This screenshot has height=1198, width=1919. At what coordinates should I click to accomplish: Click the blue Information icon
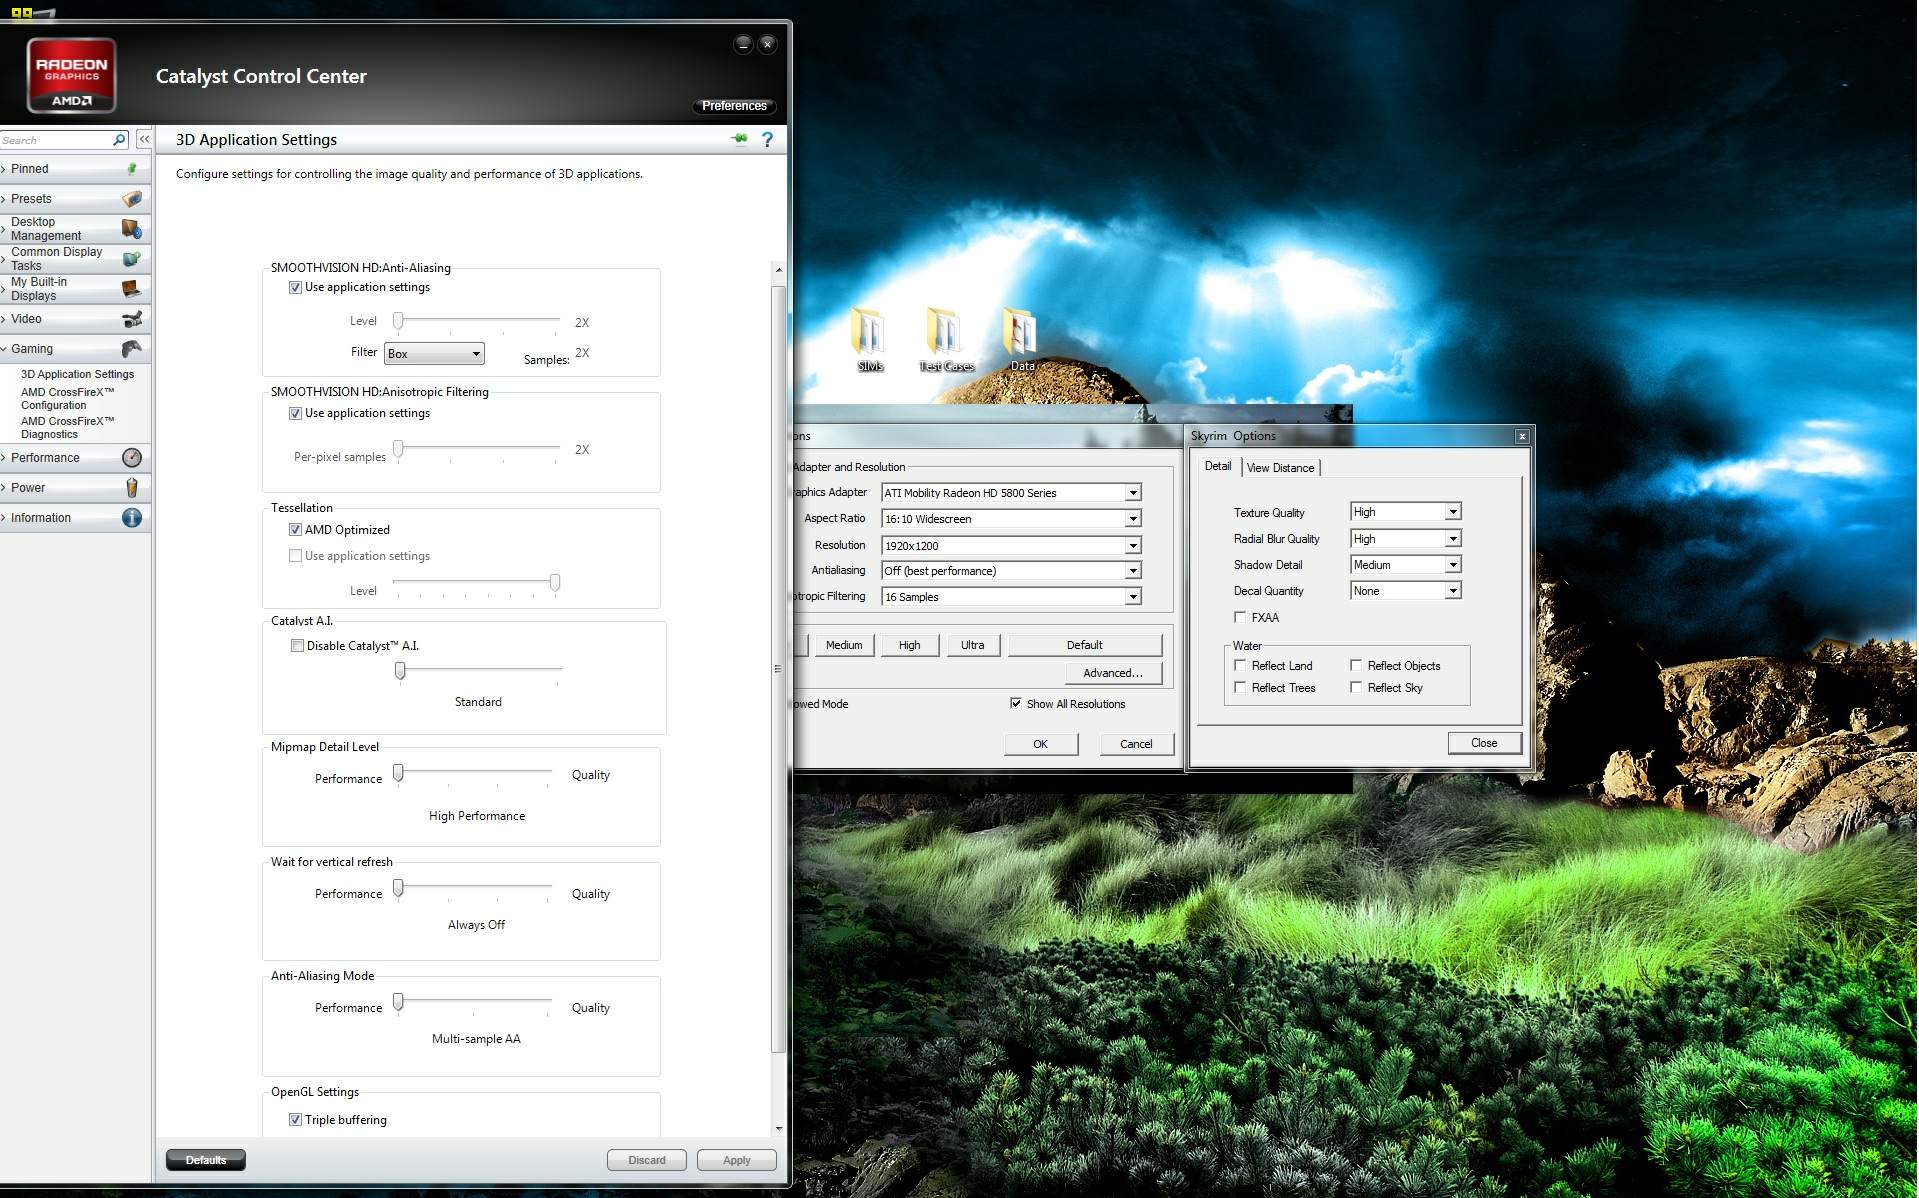click(x=132, y=518)
